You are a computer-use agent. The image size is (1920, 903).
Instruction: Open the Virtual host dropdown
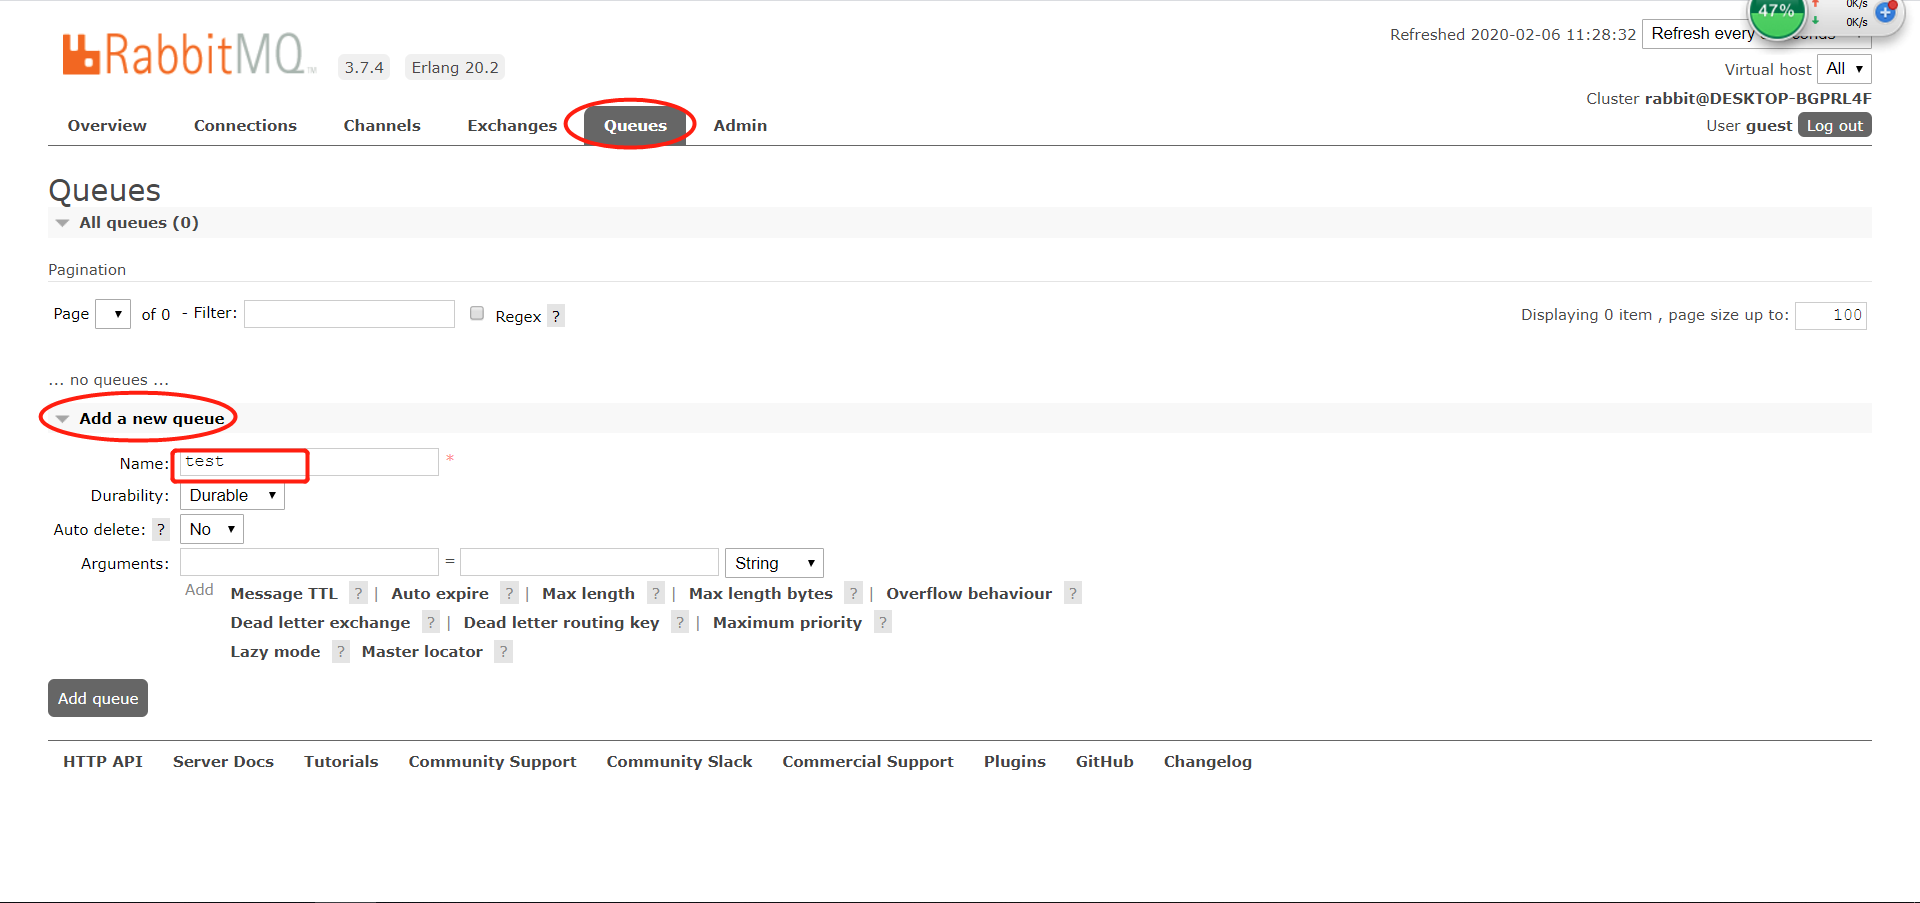1844,69
